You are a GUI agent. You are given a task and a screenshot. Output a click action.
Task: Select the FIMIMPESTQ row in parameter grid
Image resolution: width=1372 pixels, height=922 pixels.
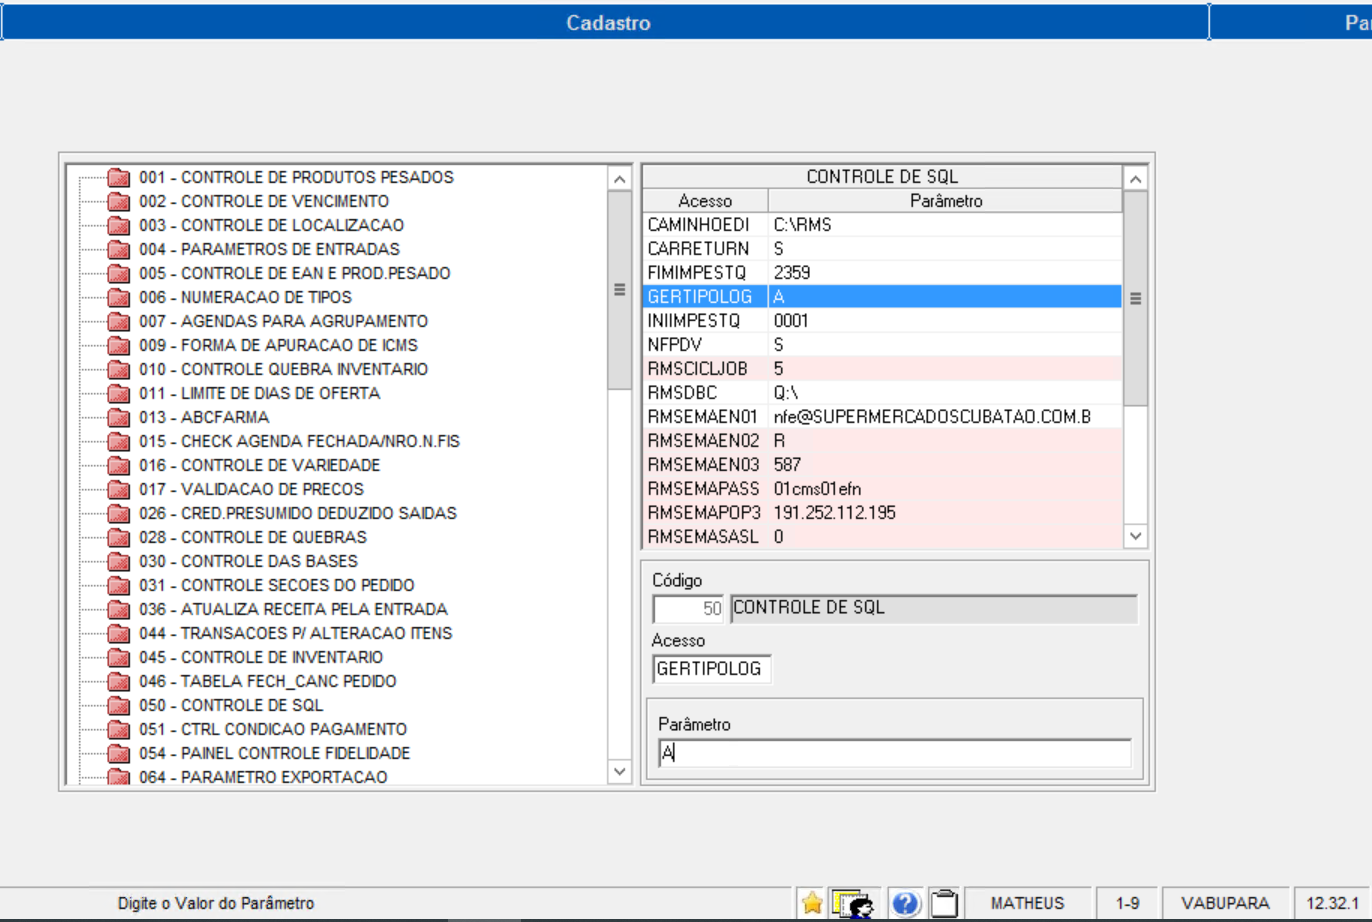882,273
